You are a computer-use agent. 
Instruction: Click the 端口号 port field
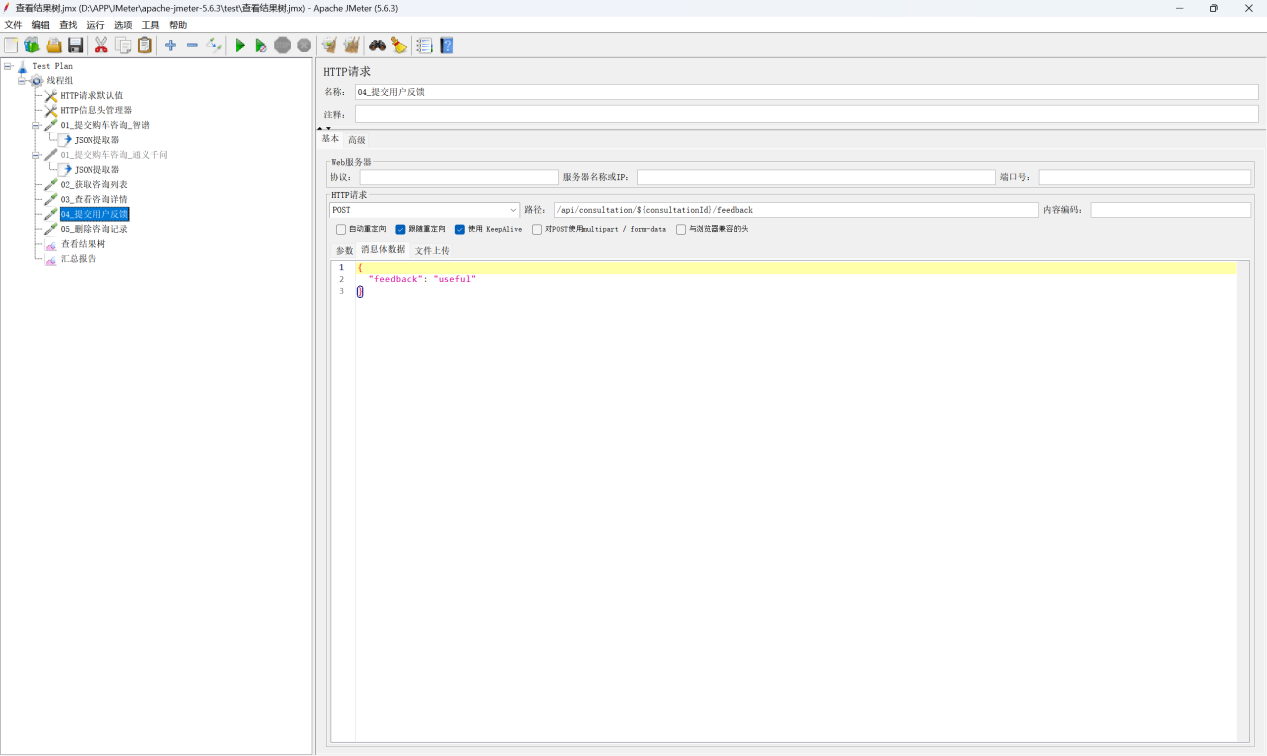point(1144,177)
